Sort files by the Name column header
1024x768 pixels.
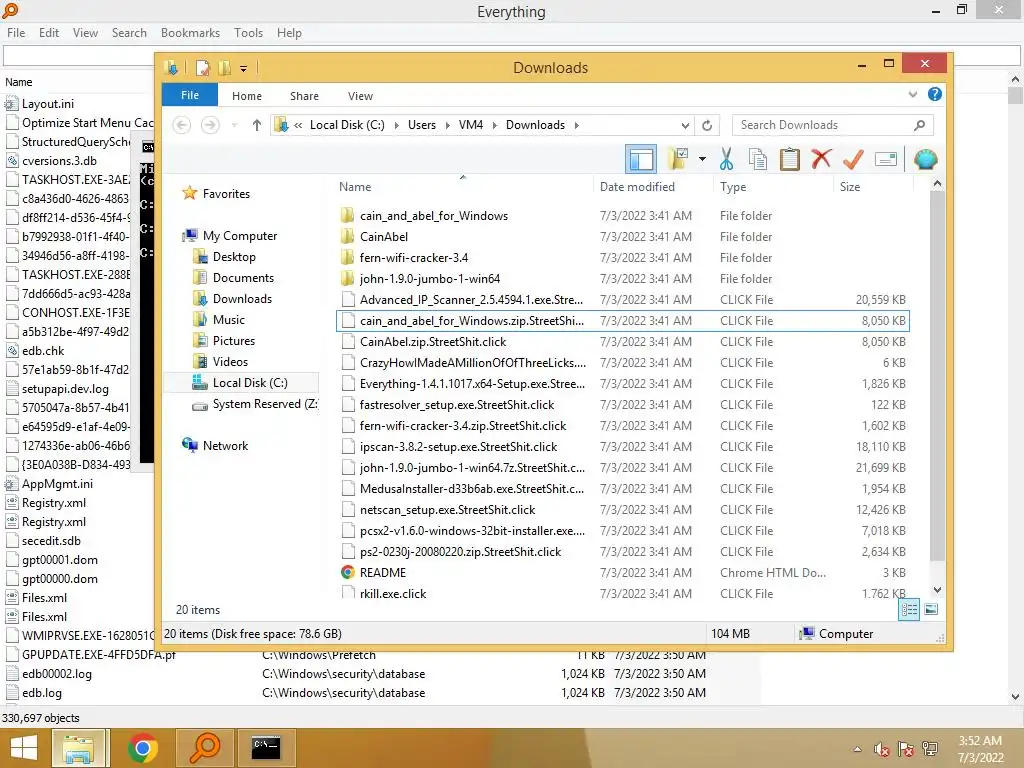(355, 187)
